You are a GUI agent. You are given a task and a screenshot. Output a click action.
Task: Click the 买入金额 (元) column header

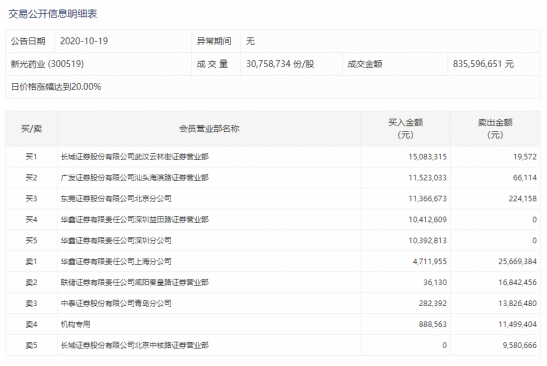point(406,129)
